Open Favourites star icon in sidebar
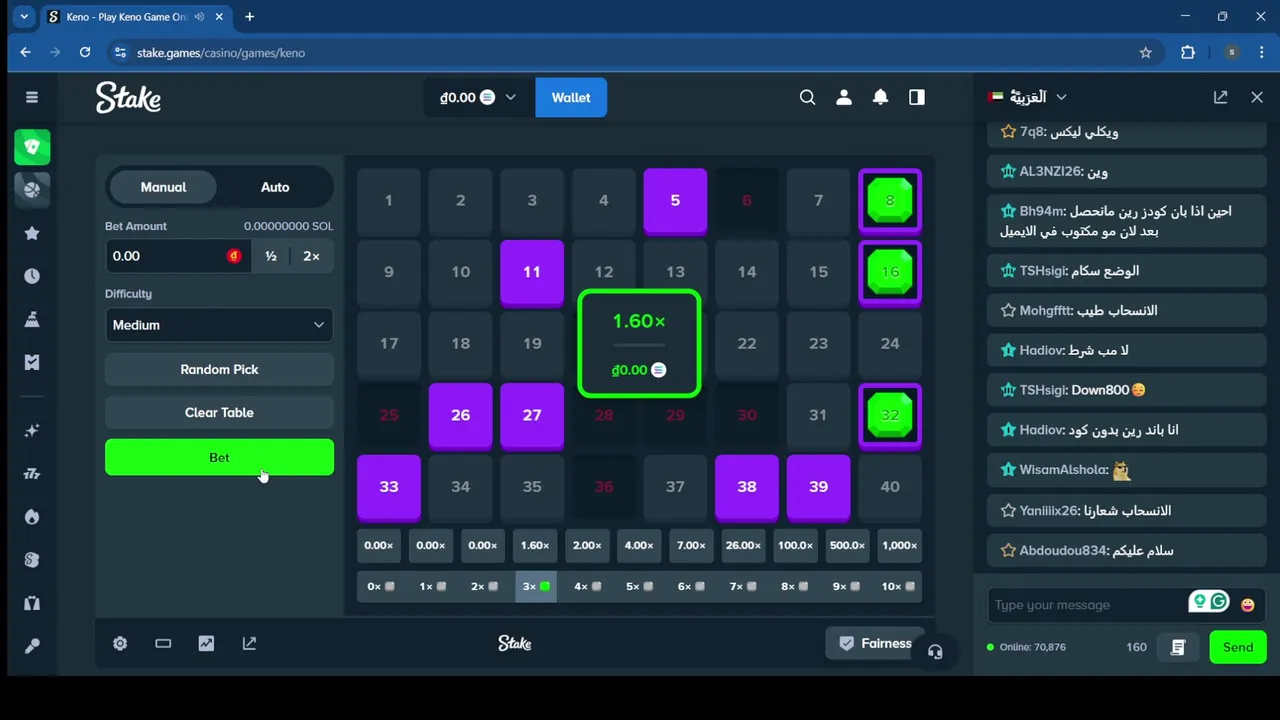 pos(32,233)
